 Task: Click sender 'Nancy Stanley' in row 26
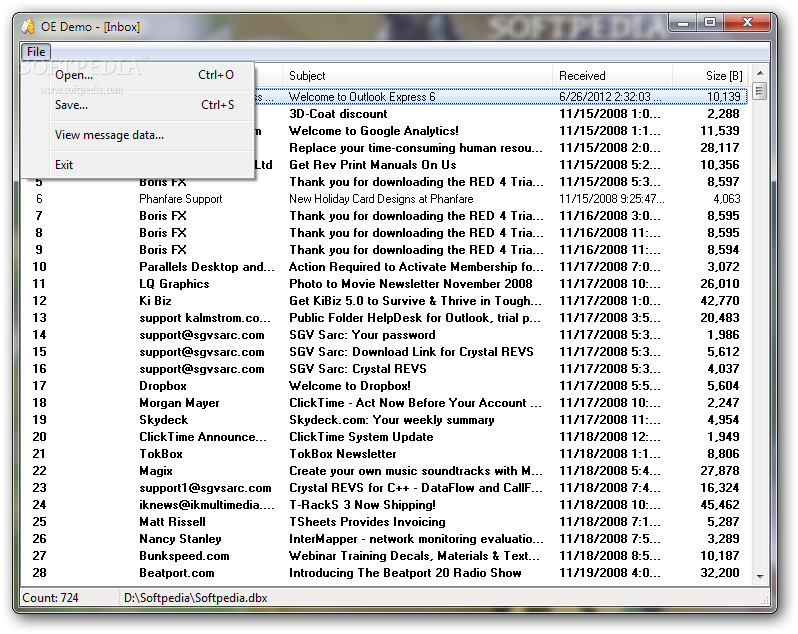(x=180, y=539)
